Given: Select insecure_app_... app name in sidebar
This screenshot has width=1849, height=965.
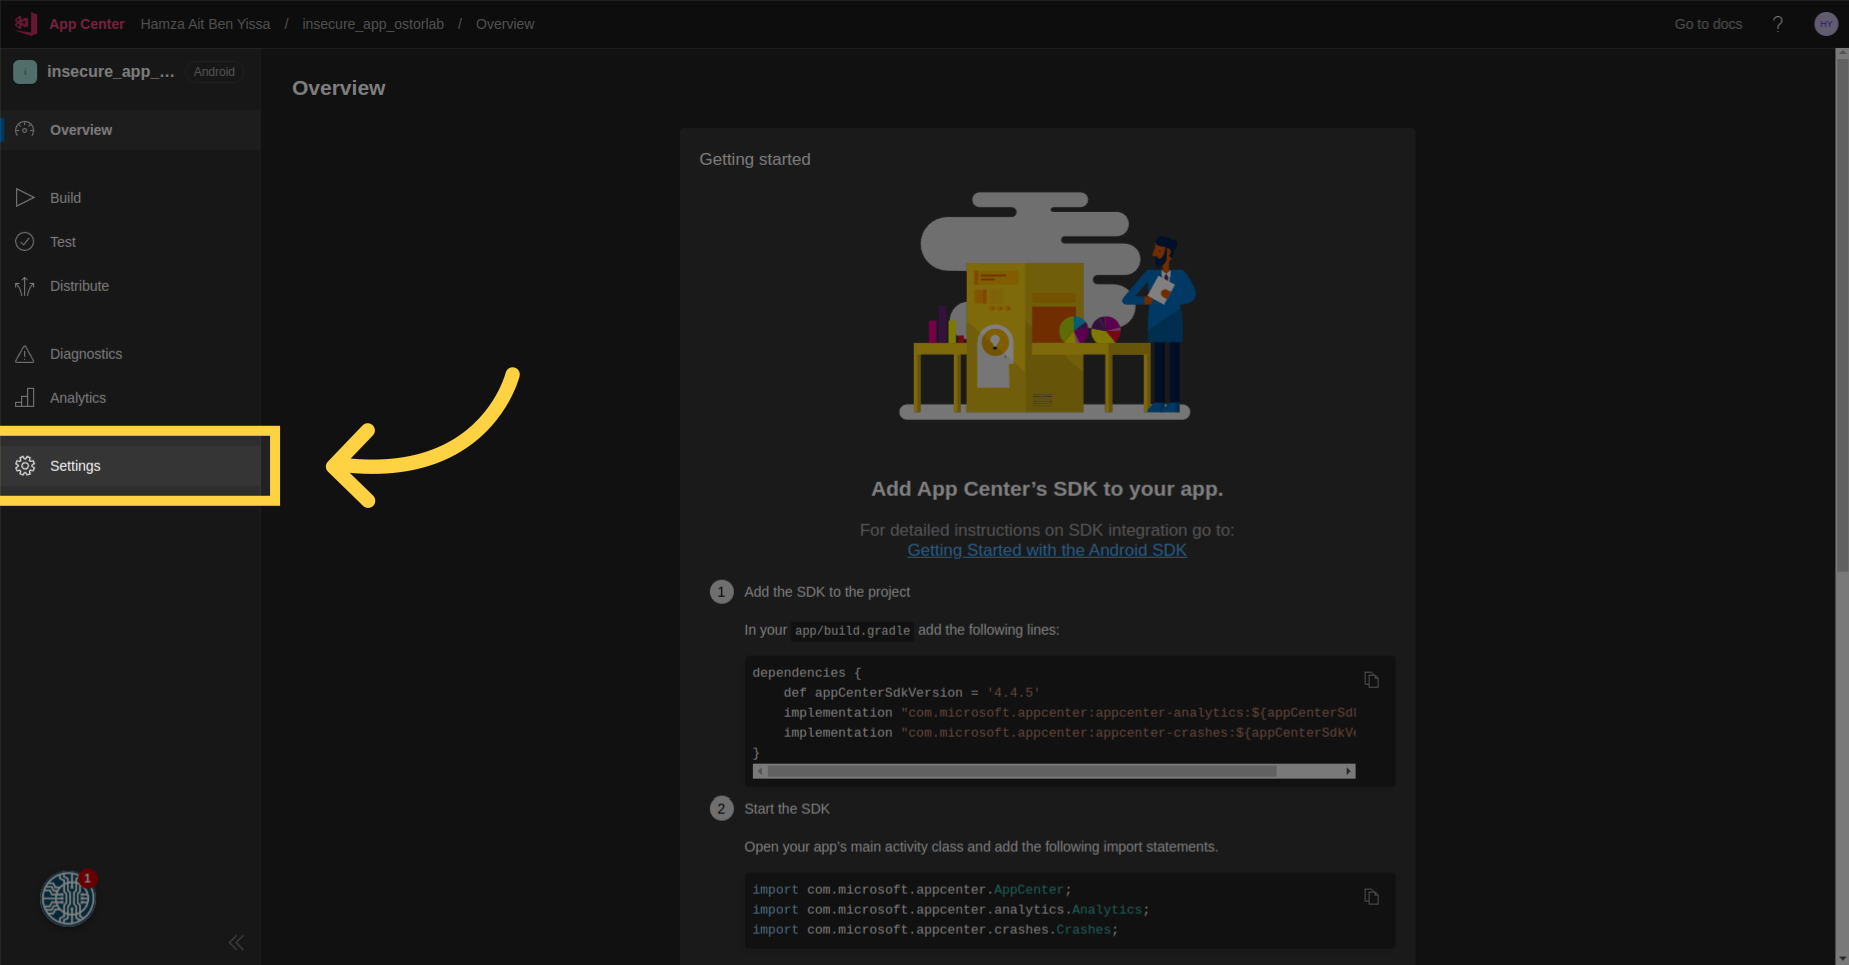Looking at the screenshot, I should click(110, 72).
